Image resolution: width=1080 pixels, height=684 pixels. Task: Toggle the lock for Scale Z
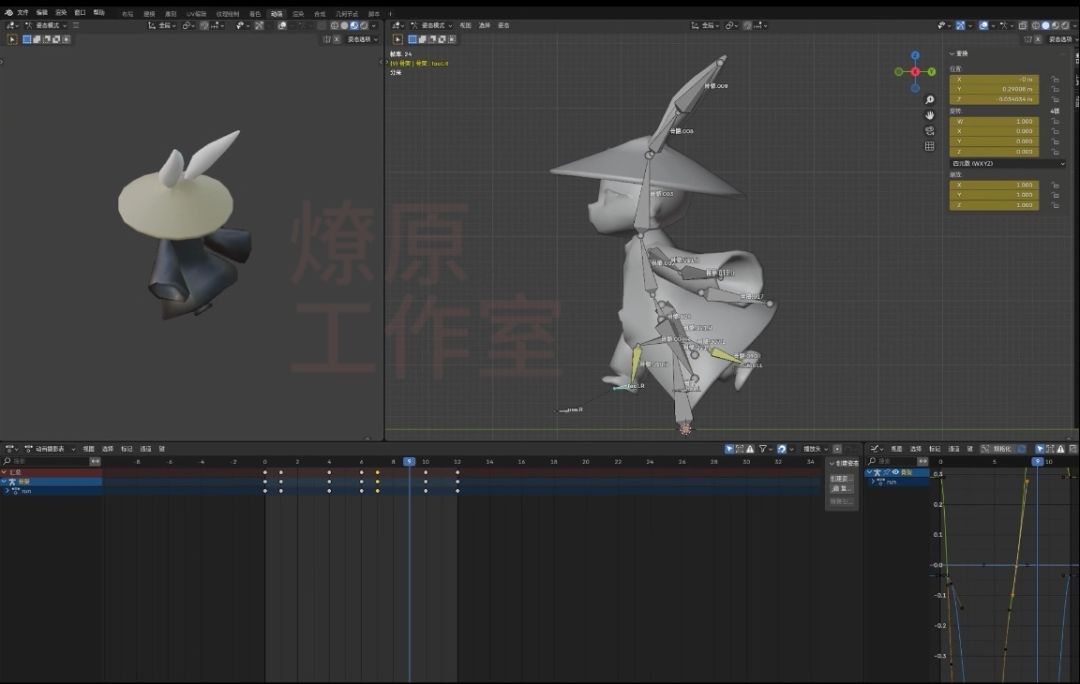tap(1055, 205)
